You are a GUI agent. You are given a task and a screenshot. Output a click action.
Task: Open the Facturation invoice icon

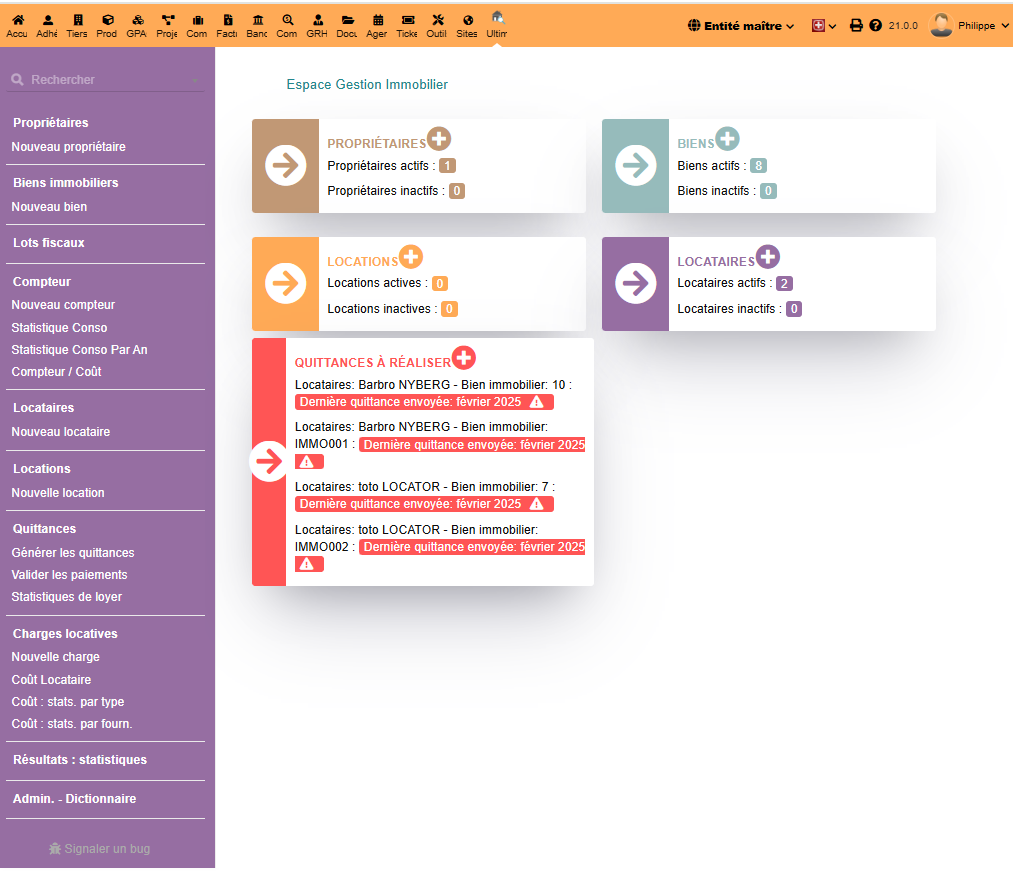tap(227, 20)
